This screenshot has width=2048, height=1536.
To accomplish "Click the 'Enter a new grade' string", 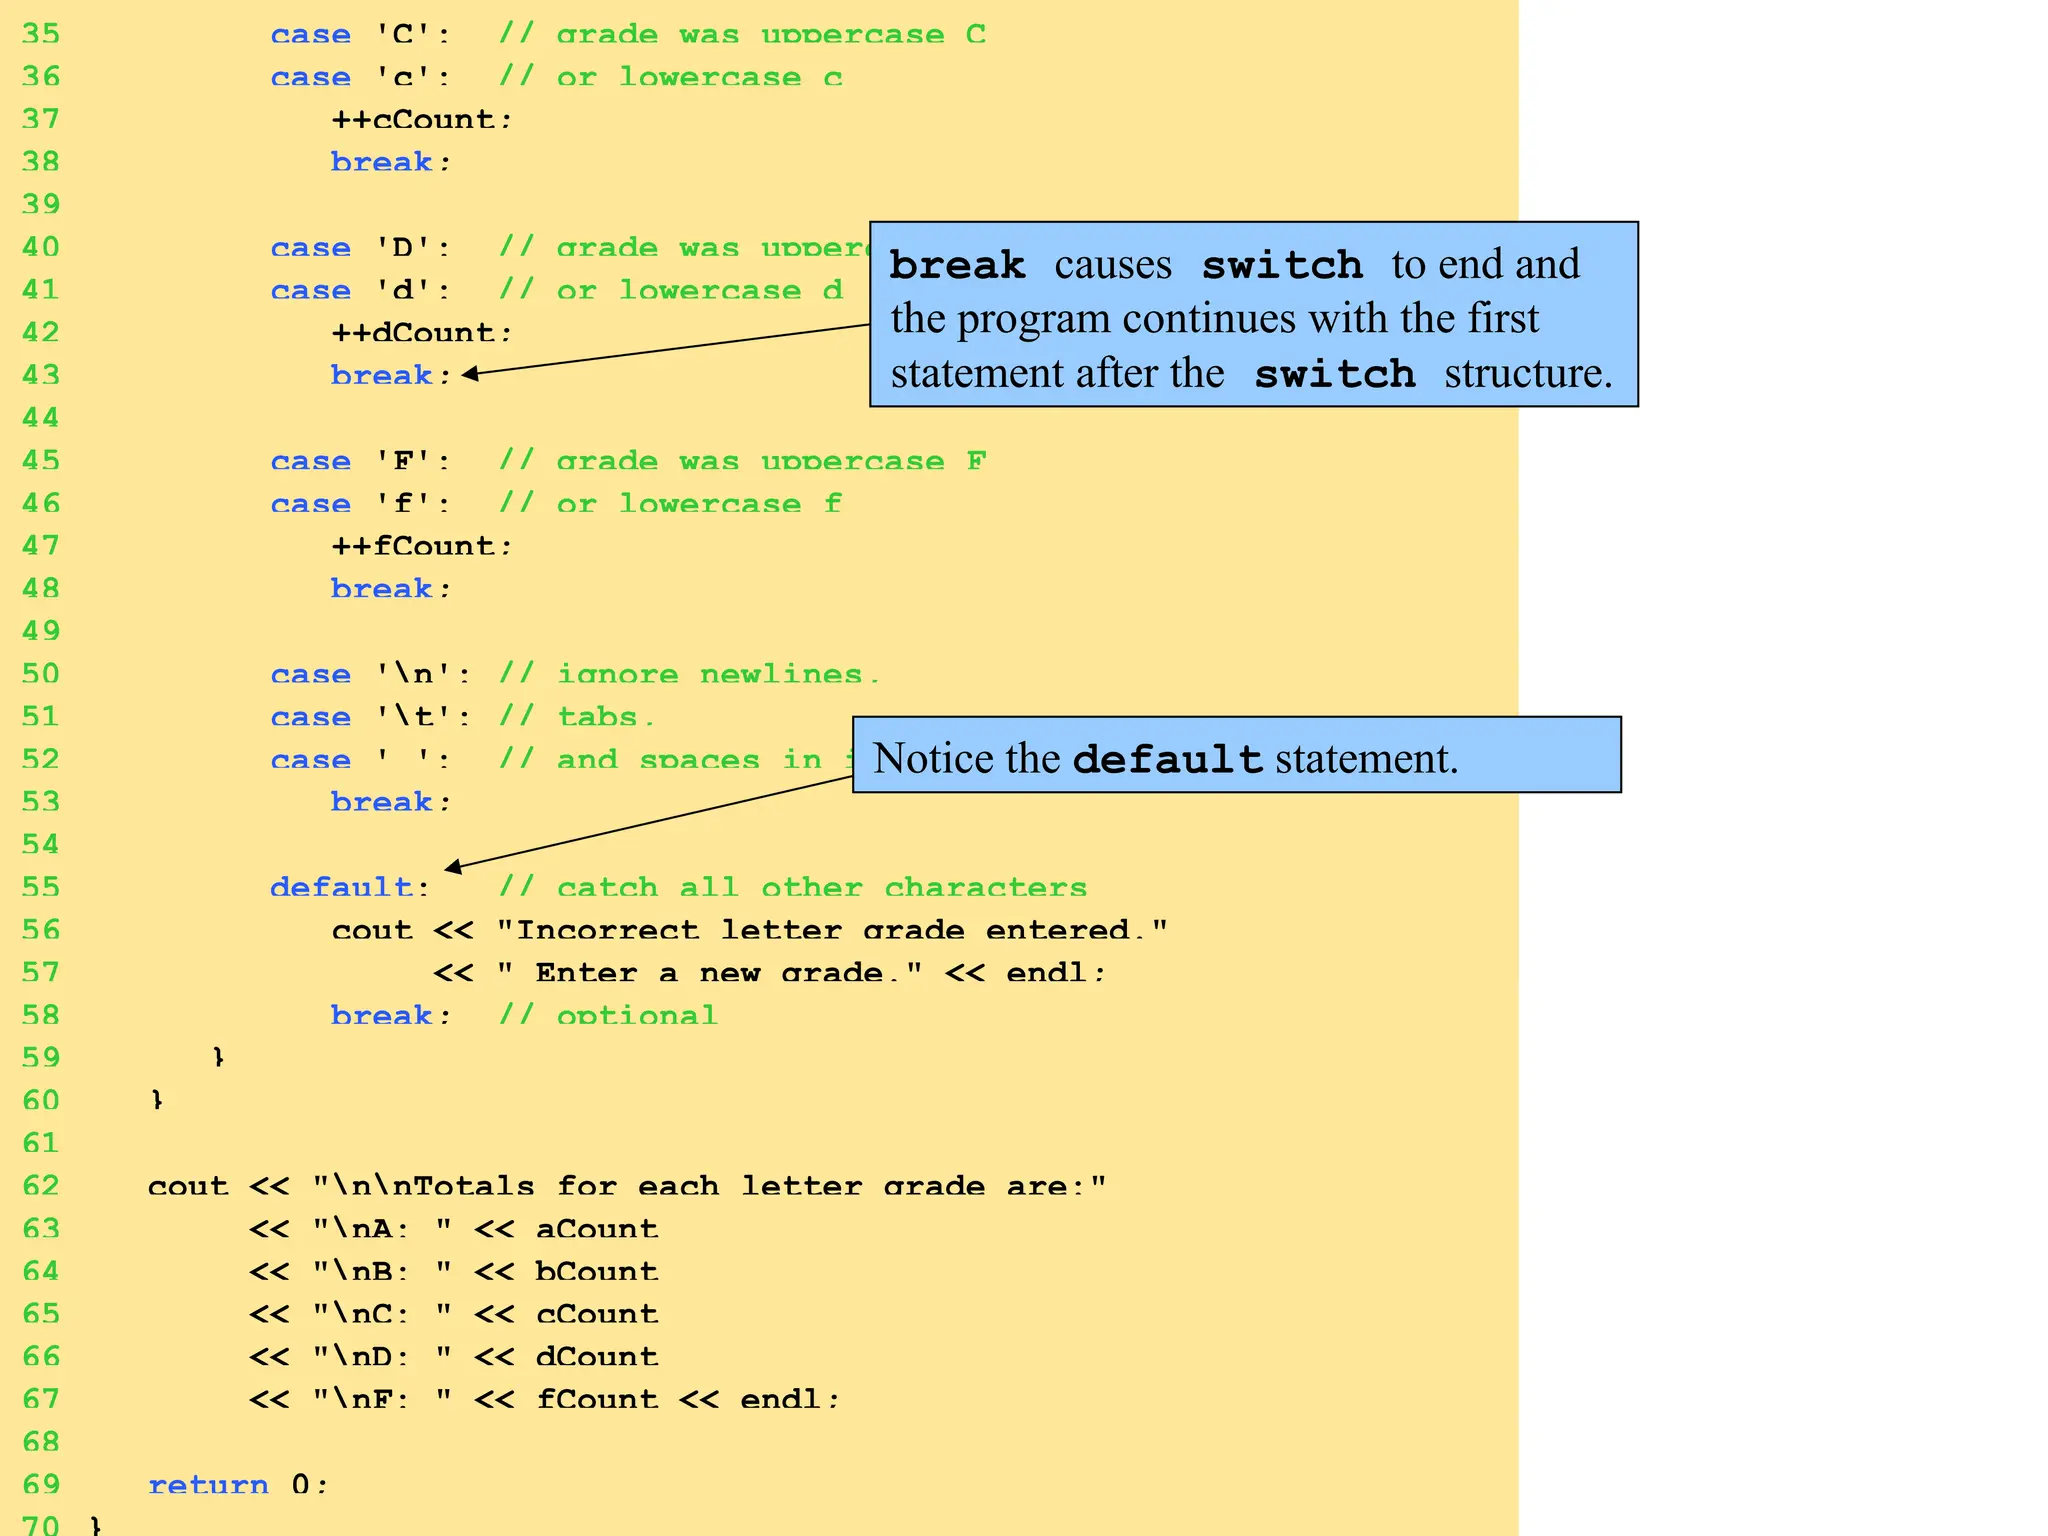I will click(x=710, y=974).
